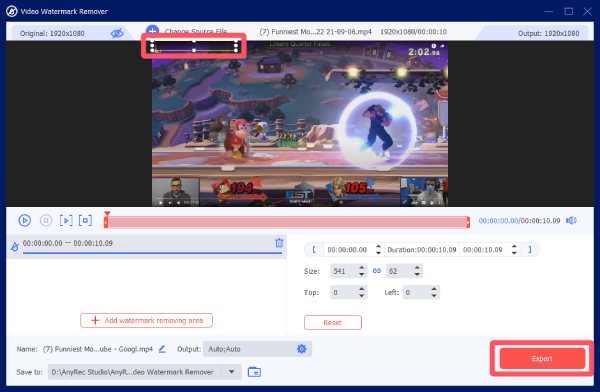Adjust the end time stepper arrows
600x392 pixels.
514,250
